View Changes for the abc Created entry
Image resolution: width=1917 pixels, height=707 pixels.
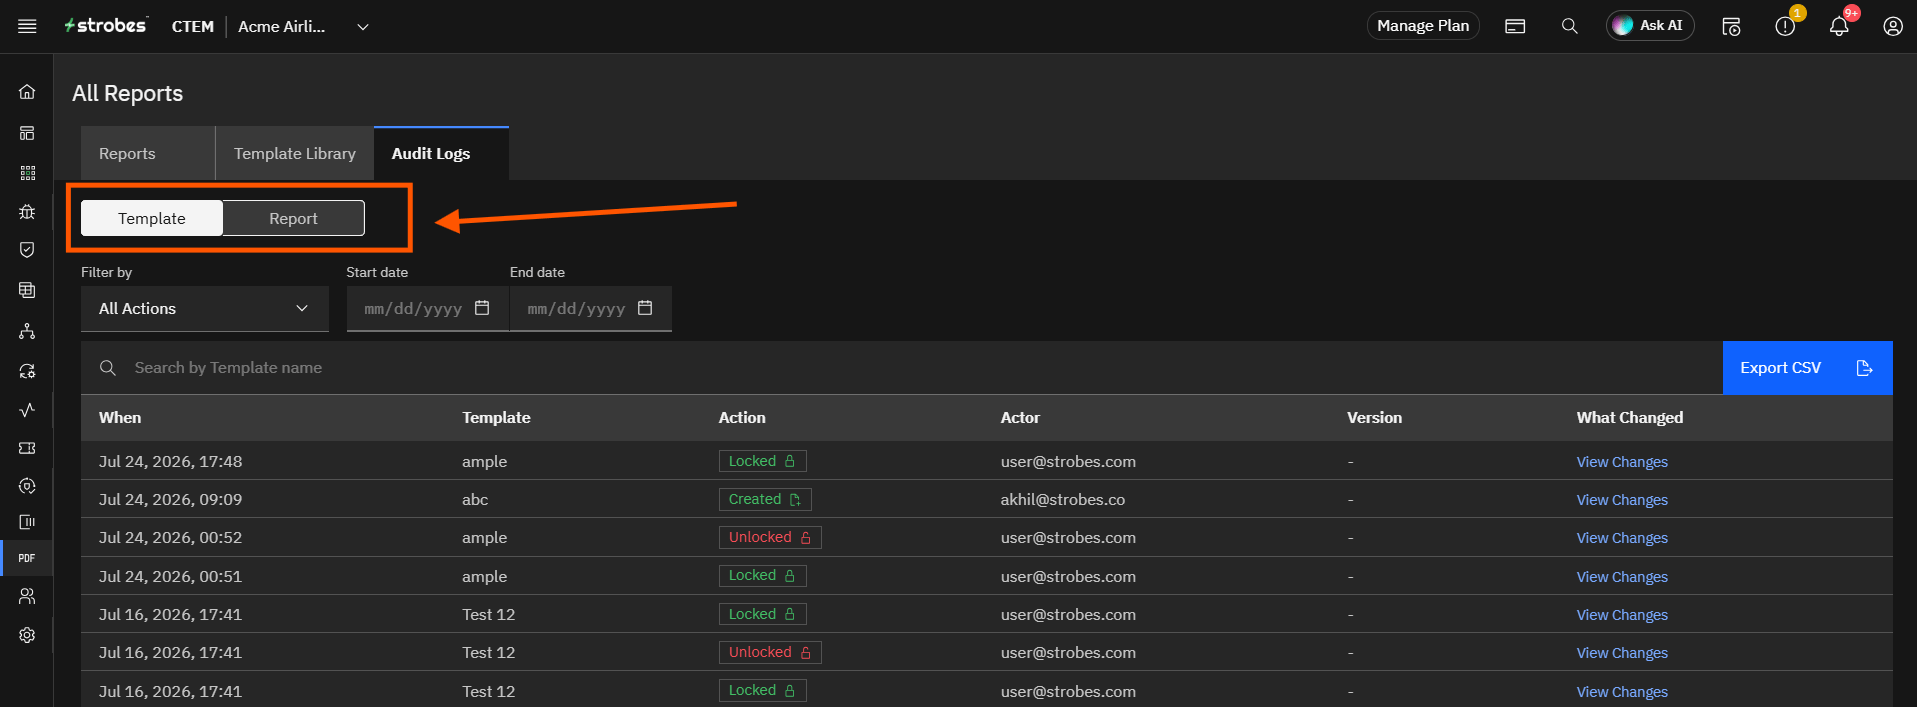point(1622,500)
